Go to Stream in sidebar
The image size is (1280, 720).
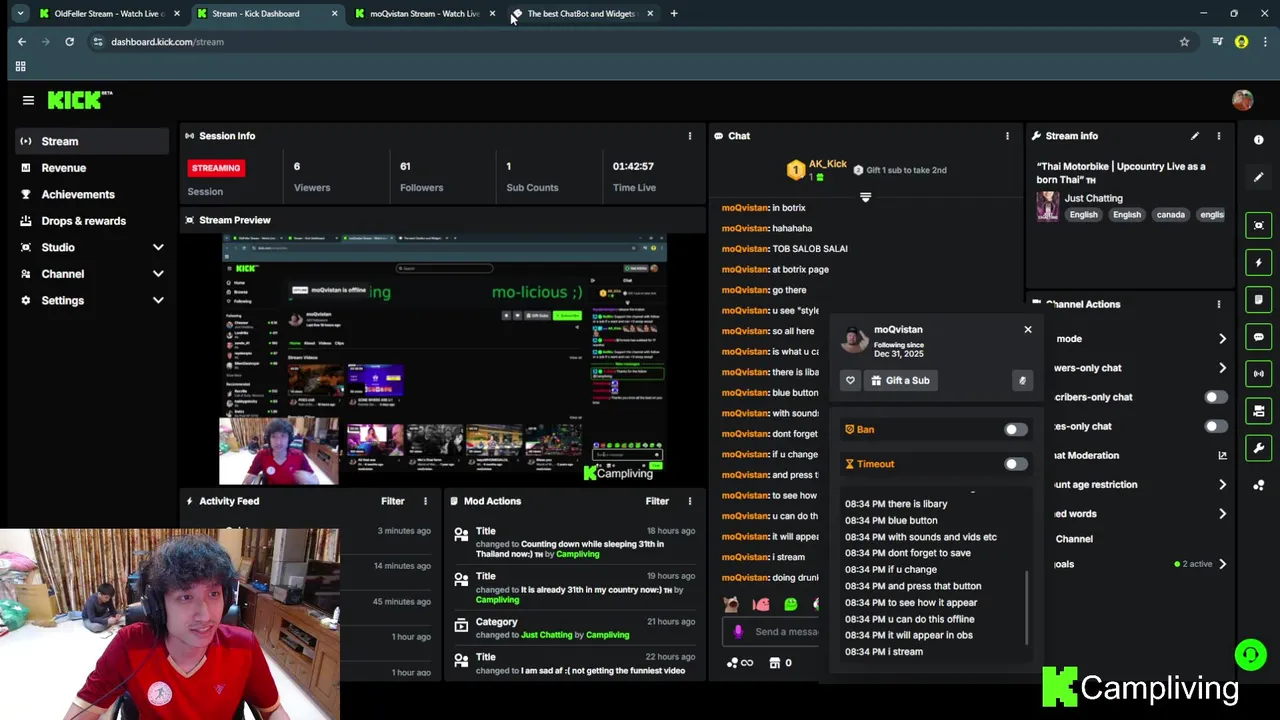(92, 141)
